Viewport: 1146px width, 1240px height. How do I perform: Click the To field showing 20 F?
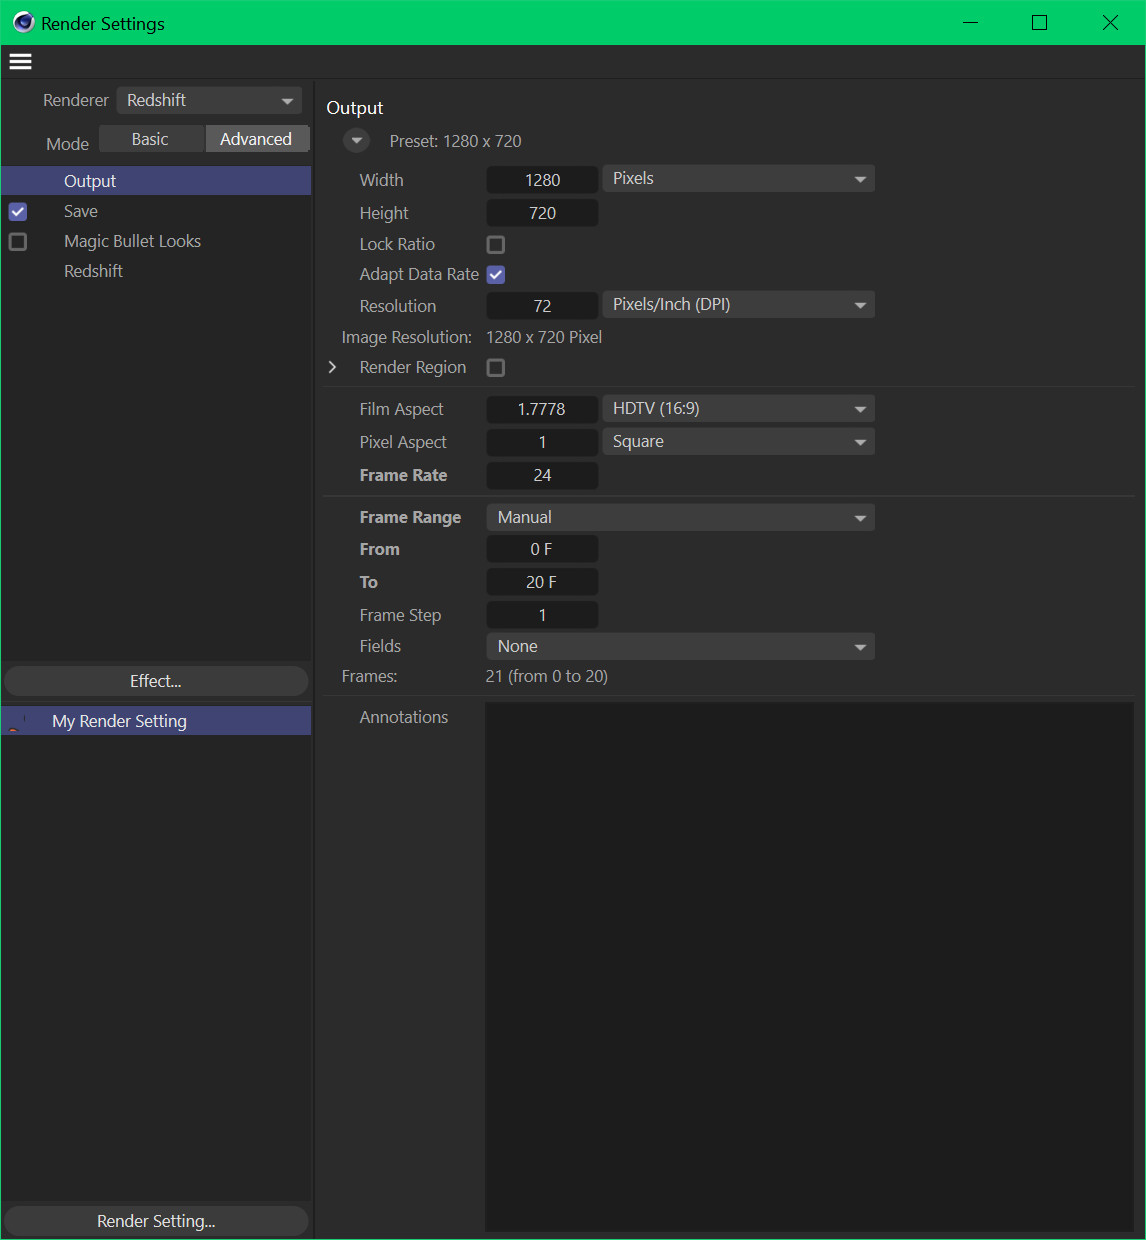click(x=542, y=582)
